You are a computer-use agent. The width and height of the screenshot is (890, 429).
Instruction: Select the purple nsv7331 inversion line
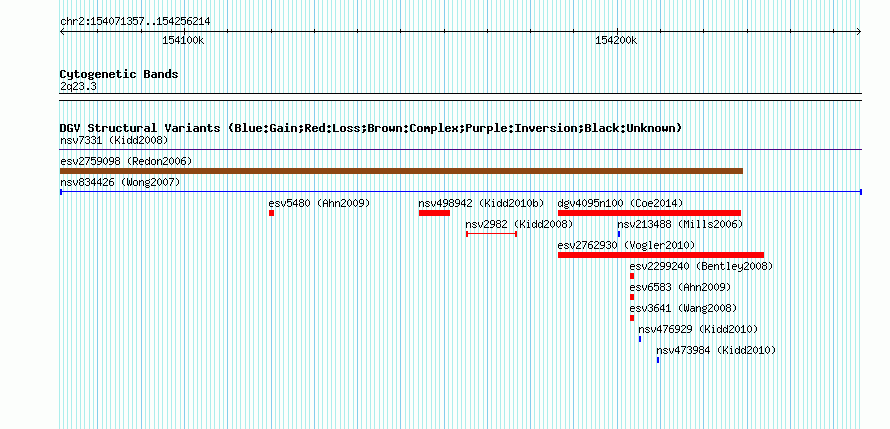[461, 150]
